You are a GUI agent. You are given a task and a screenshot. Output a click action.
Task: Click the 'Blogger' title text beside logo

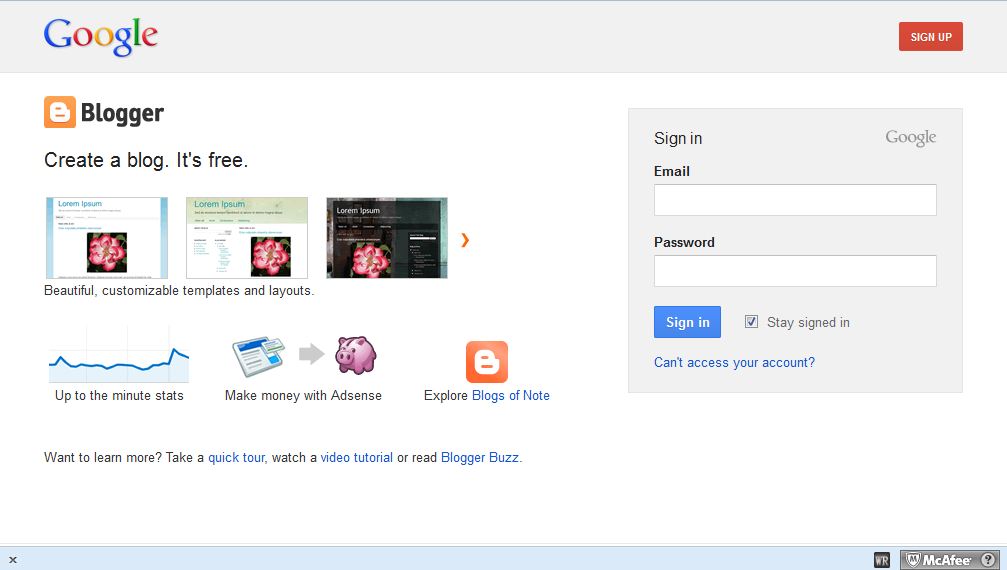pyautogui.click(x=122, y=114)
